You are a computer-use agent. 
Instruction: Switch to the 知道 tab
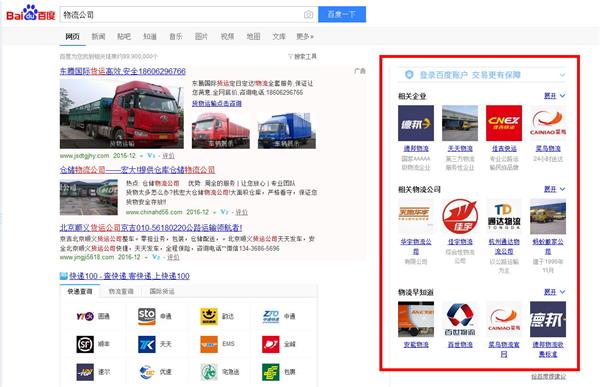(x=150, y=36)
